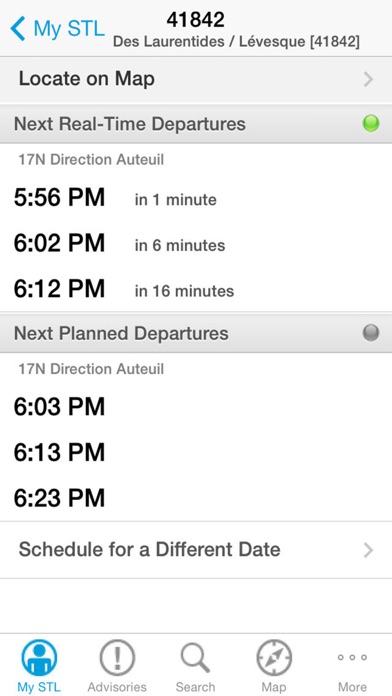Select the 6:02 PM departure in 6 minutes
Image resolution: width=392 pixels, height=696 pixels.
pos(196,244)
